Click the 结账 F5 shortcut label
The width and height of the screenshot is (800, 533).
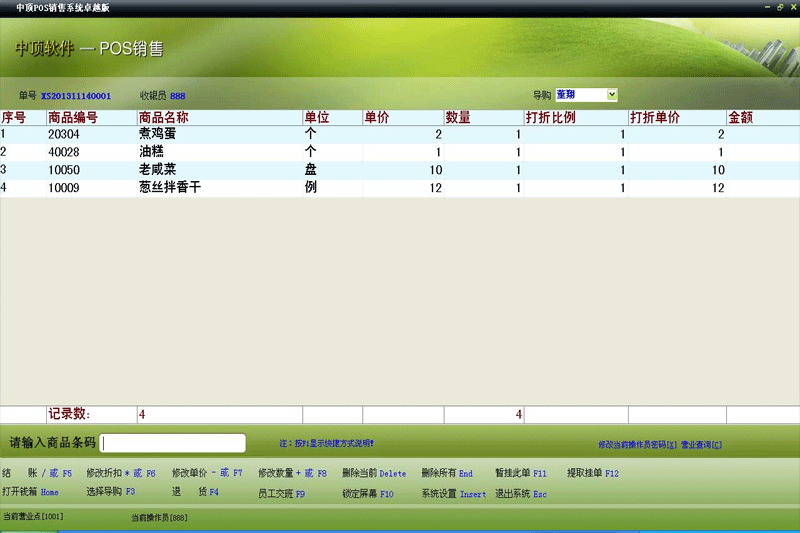point(37,473)
